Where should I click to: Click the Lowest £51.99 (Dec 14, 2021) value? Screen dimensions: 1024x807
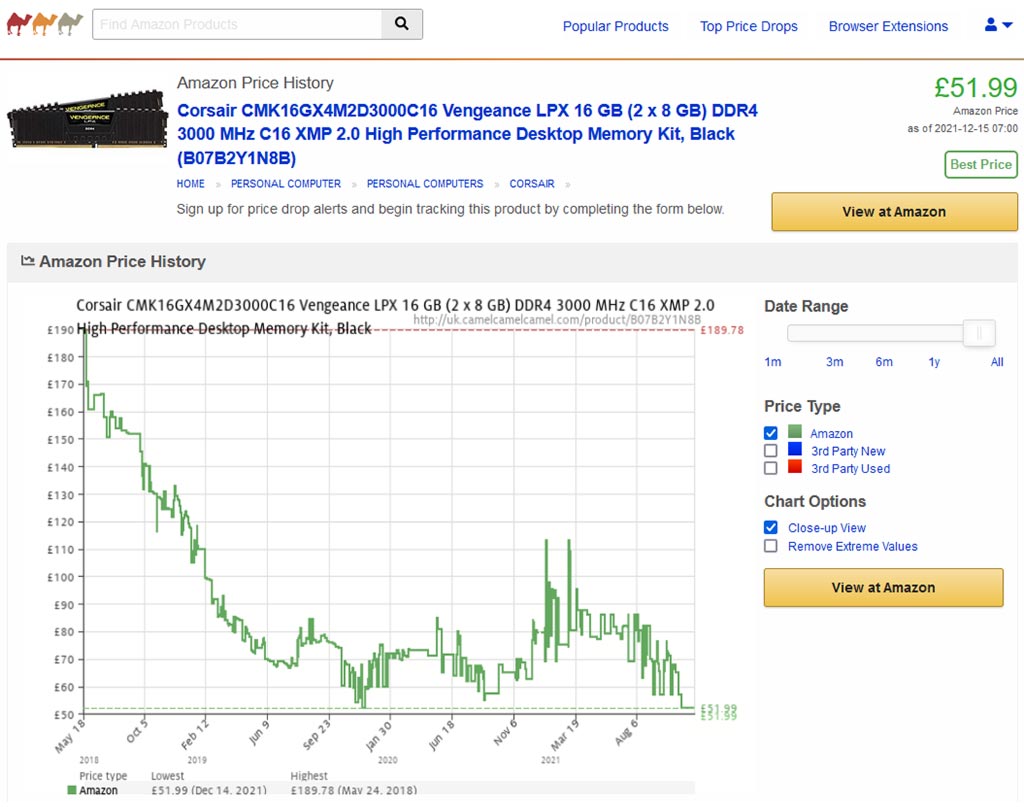coord(208,790)
